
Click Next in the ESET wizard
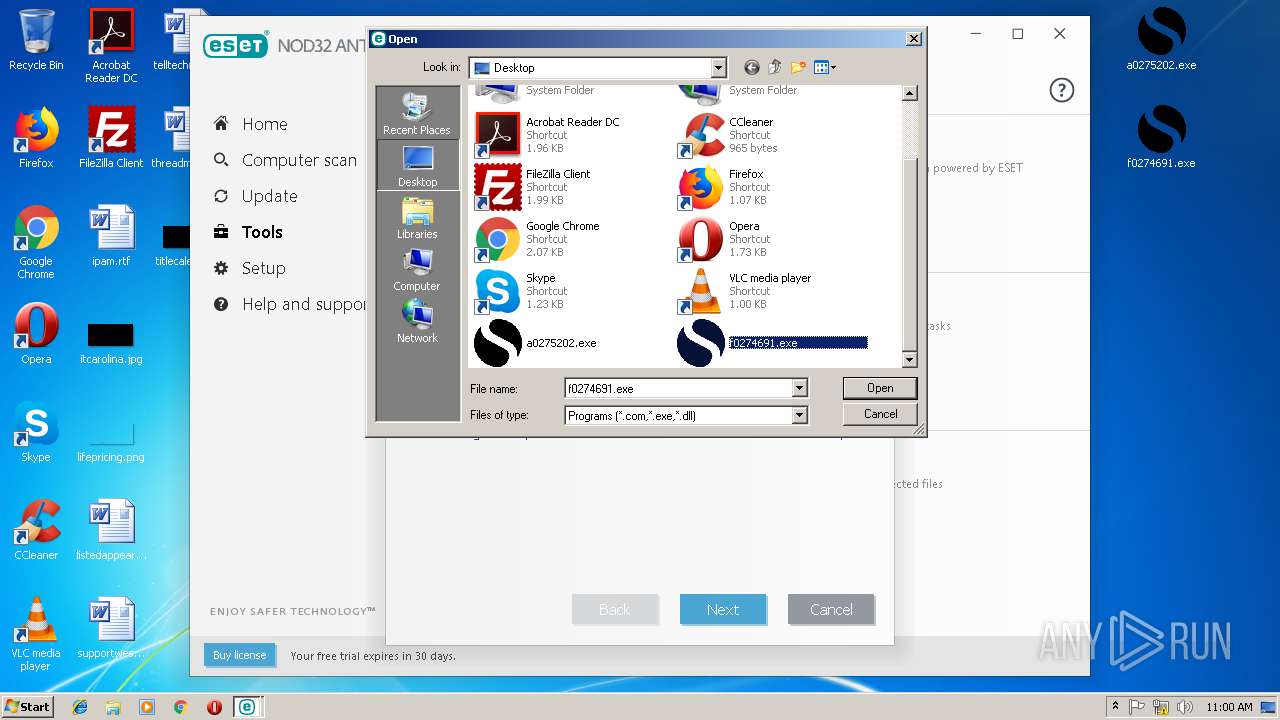coord(723,609)
